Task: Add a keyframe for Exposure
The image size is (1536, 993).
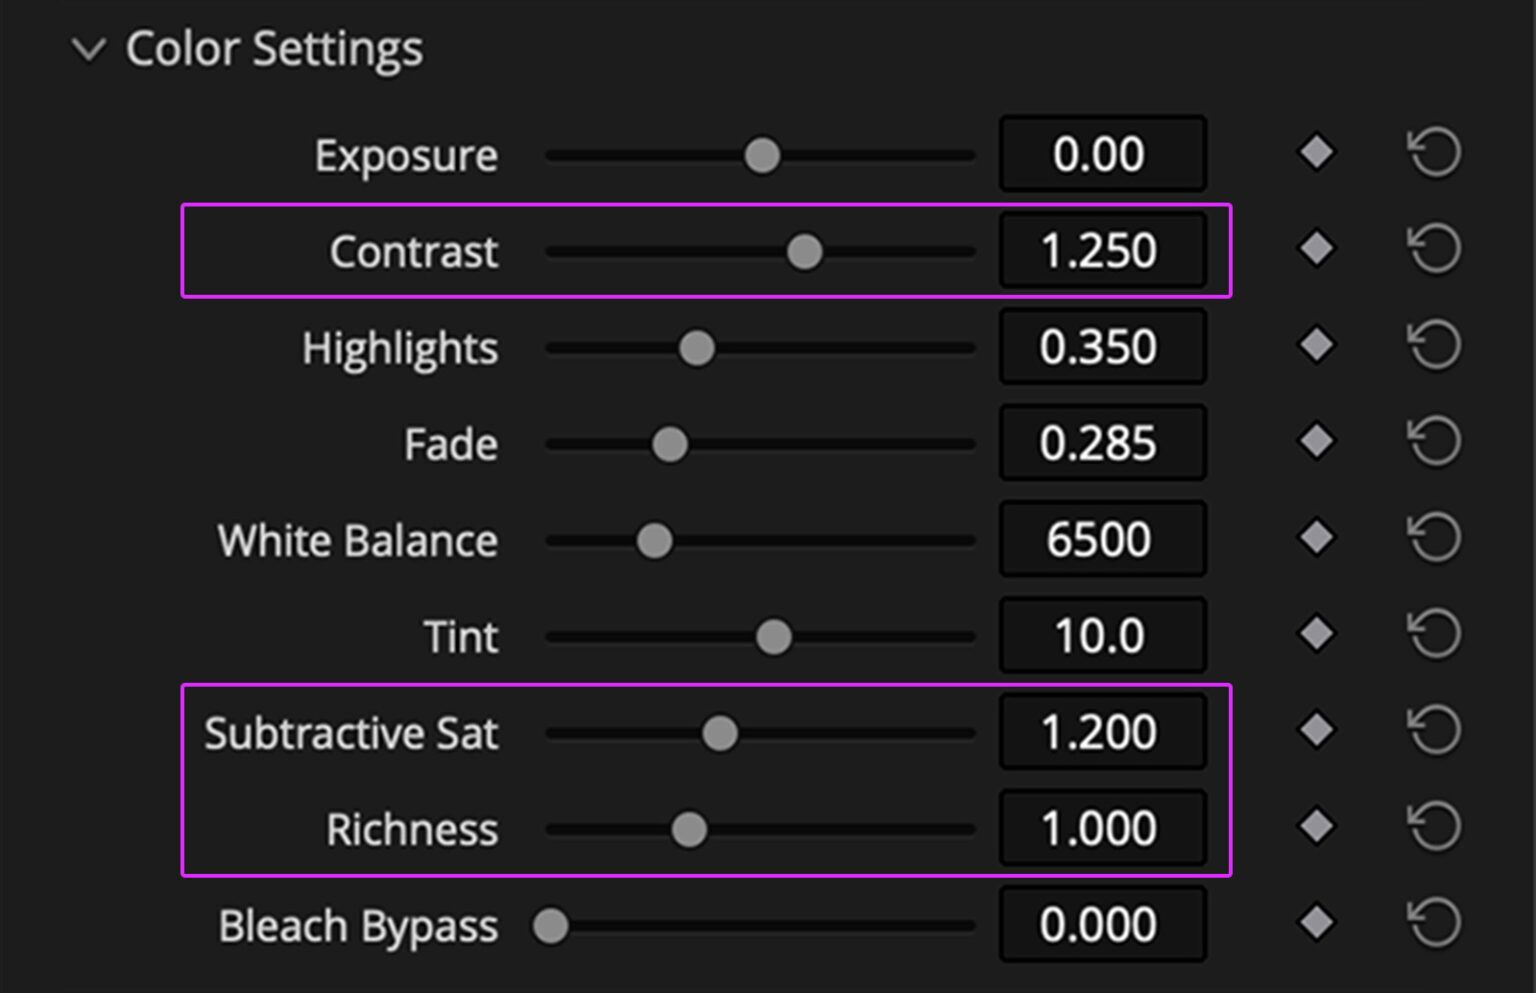Action: [x=1315, y=152]
